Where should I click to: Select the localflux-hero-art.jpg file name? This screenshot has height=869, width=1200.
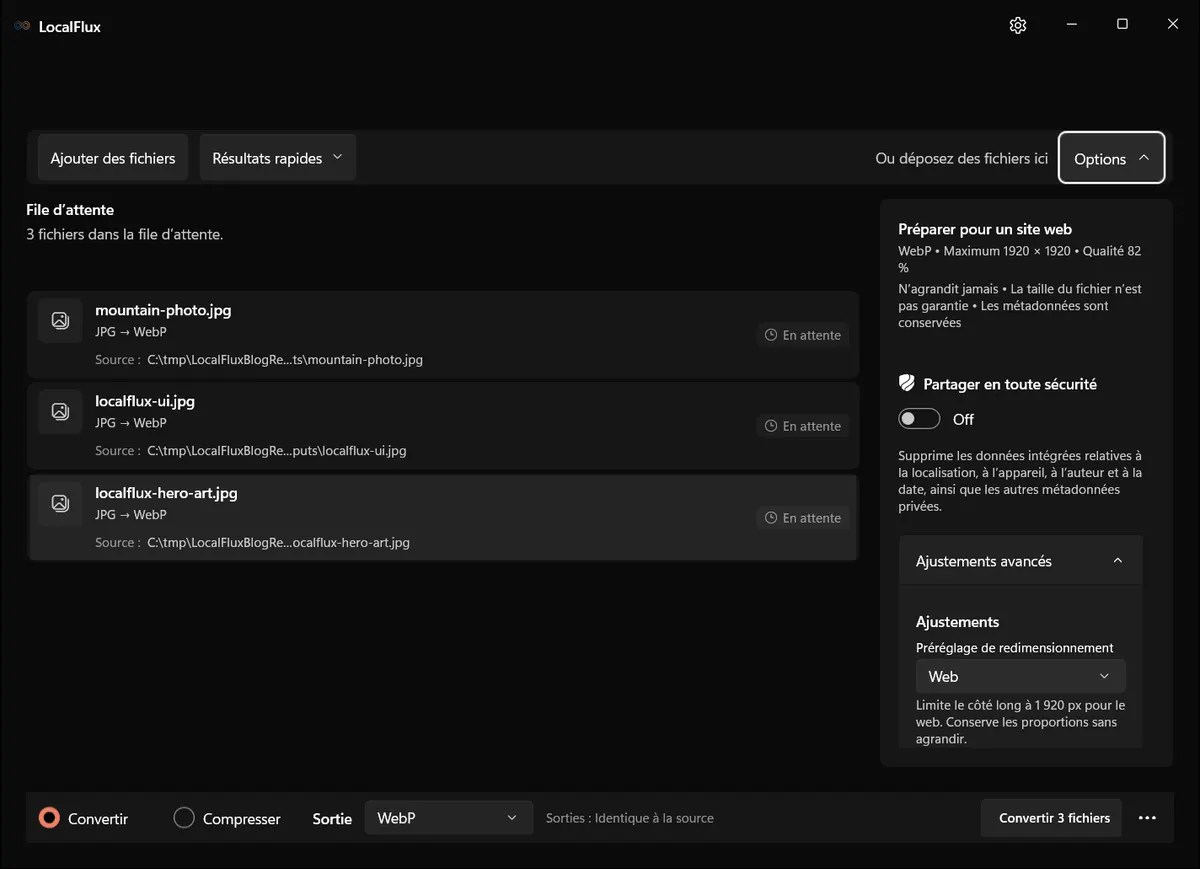click(166, 493)
